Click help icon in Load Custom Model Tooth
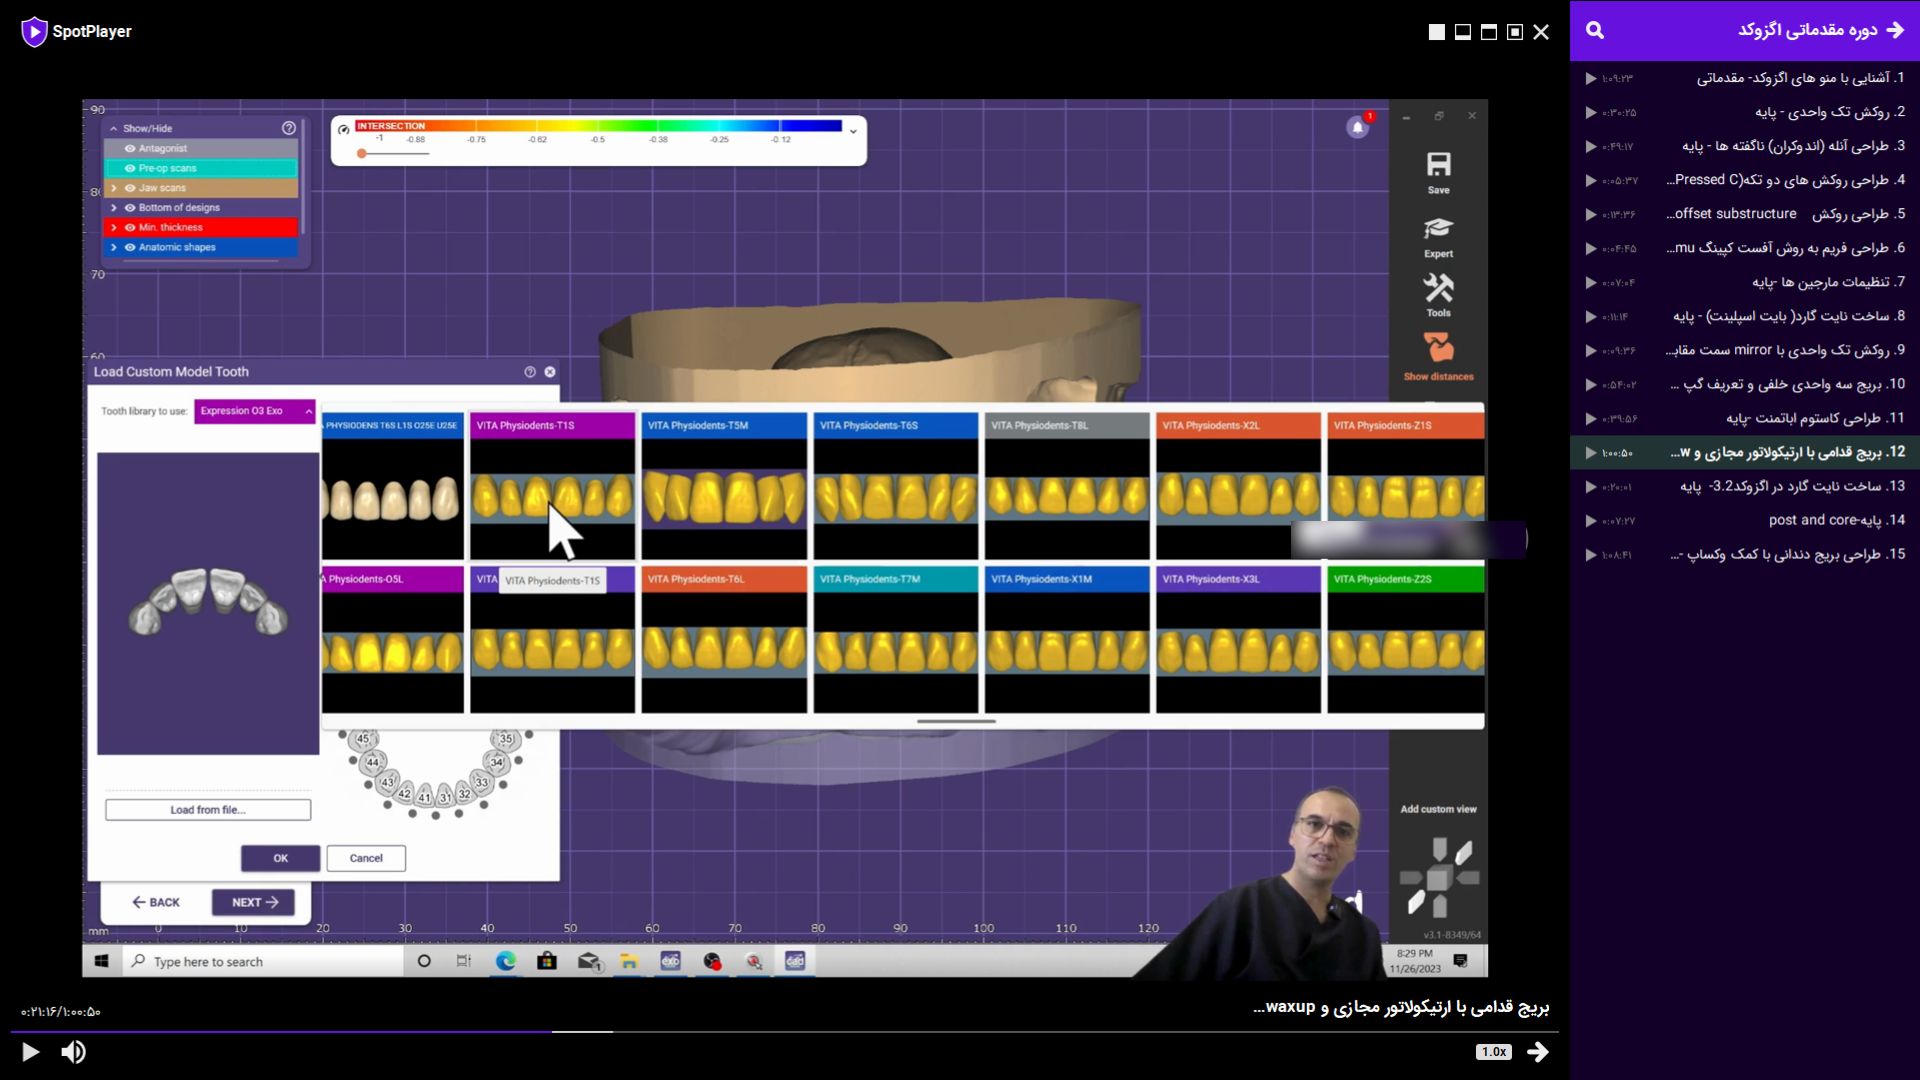Image resolution: width=1920 pixels, height=1080 pixels. (x=530, y=372)
